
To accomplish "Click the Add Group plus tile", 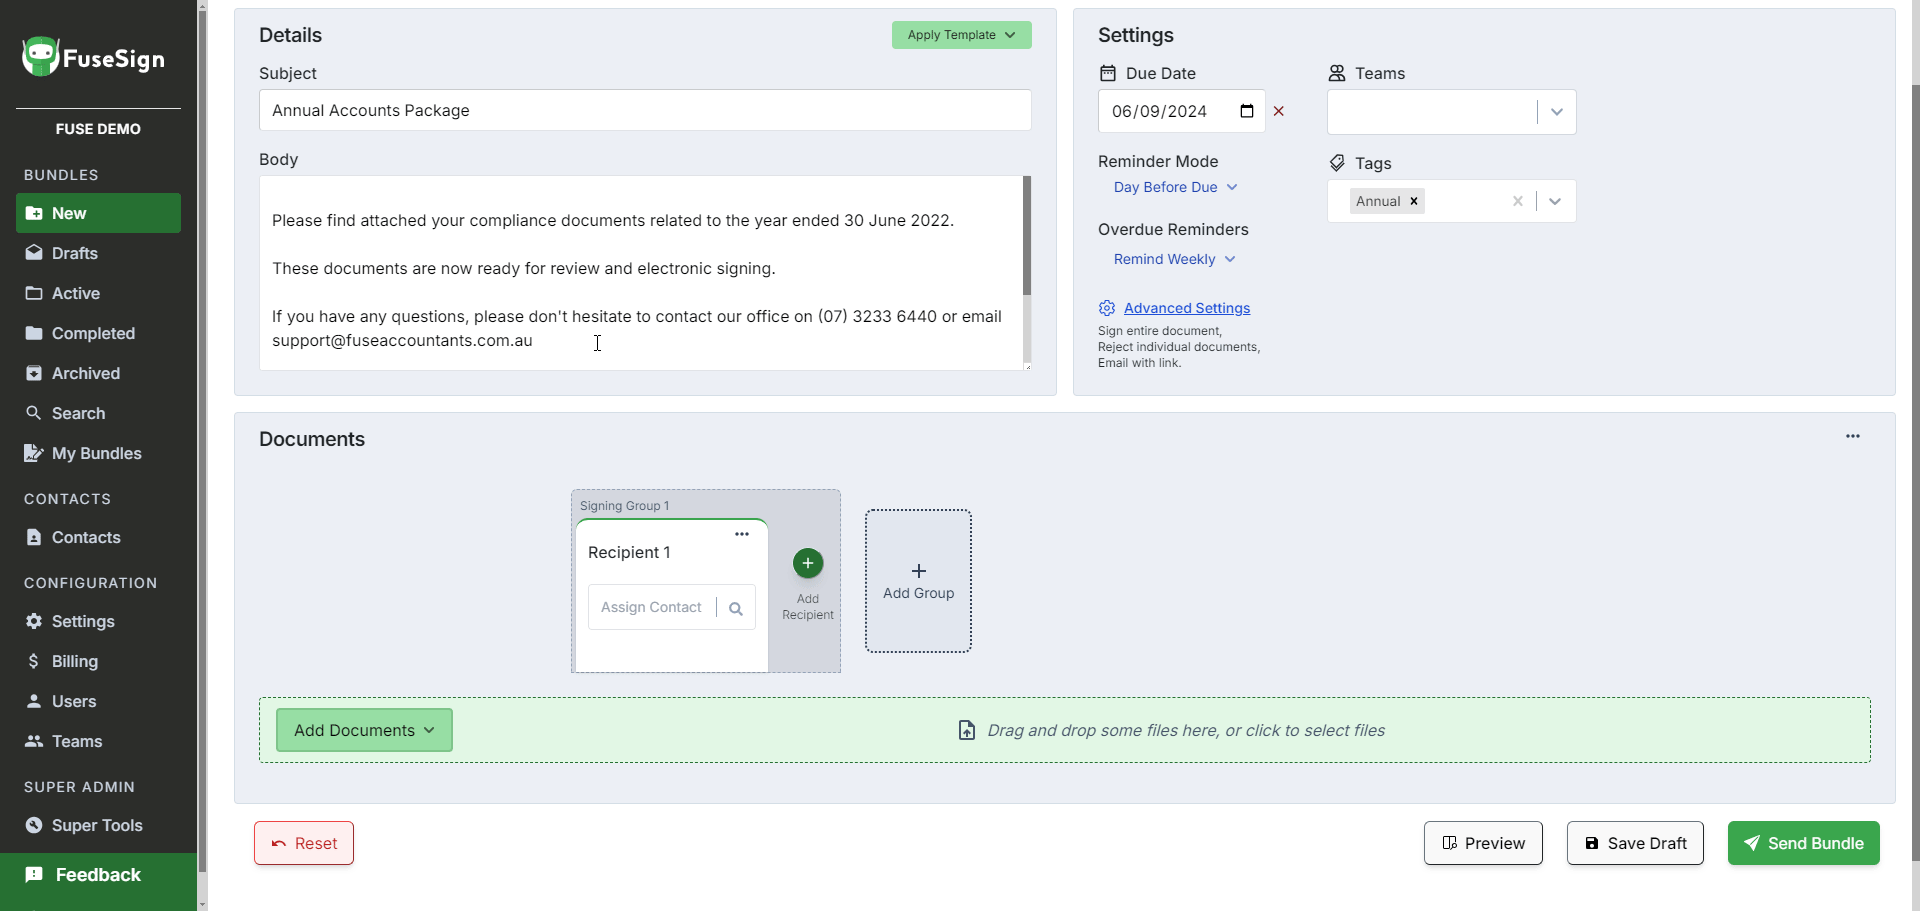I will click(918, 581).
